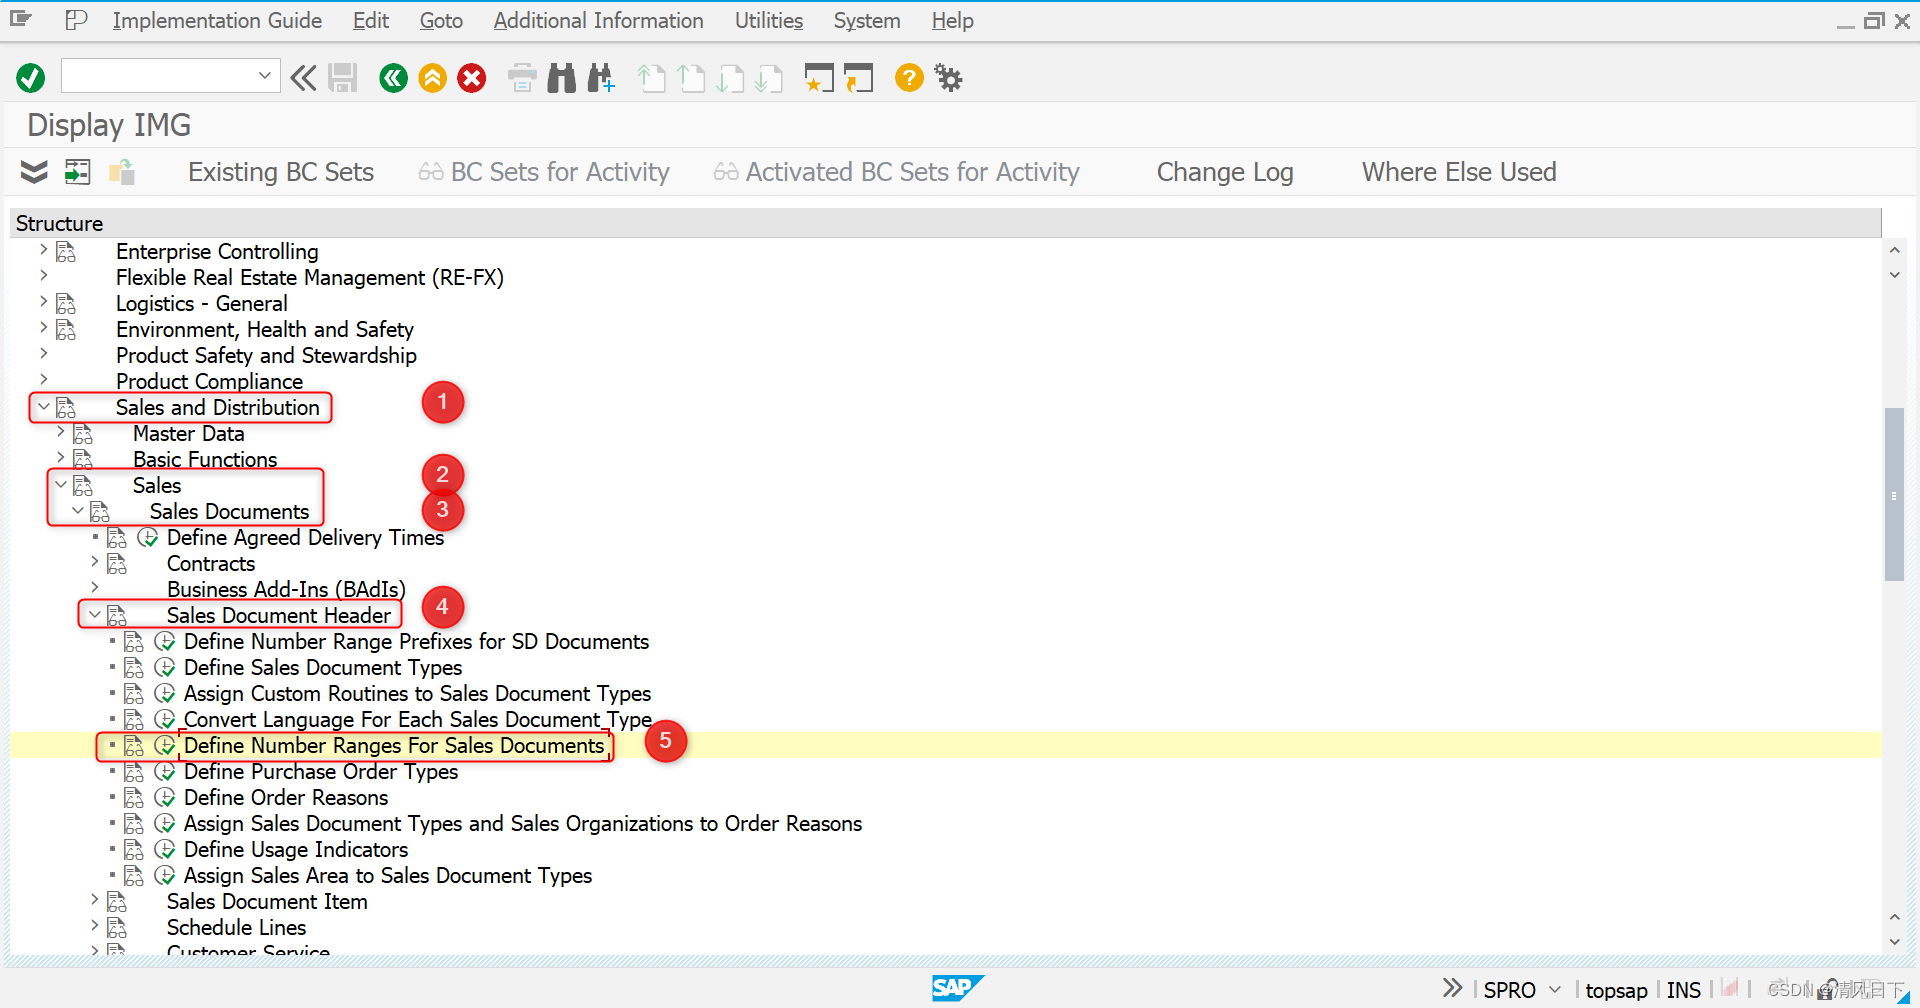Collapse the Sales Document Header node
This screenshot has width=1920, height=1008.
point(95,614)
